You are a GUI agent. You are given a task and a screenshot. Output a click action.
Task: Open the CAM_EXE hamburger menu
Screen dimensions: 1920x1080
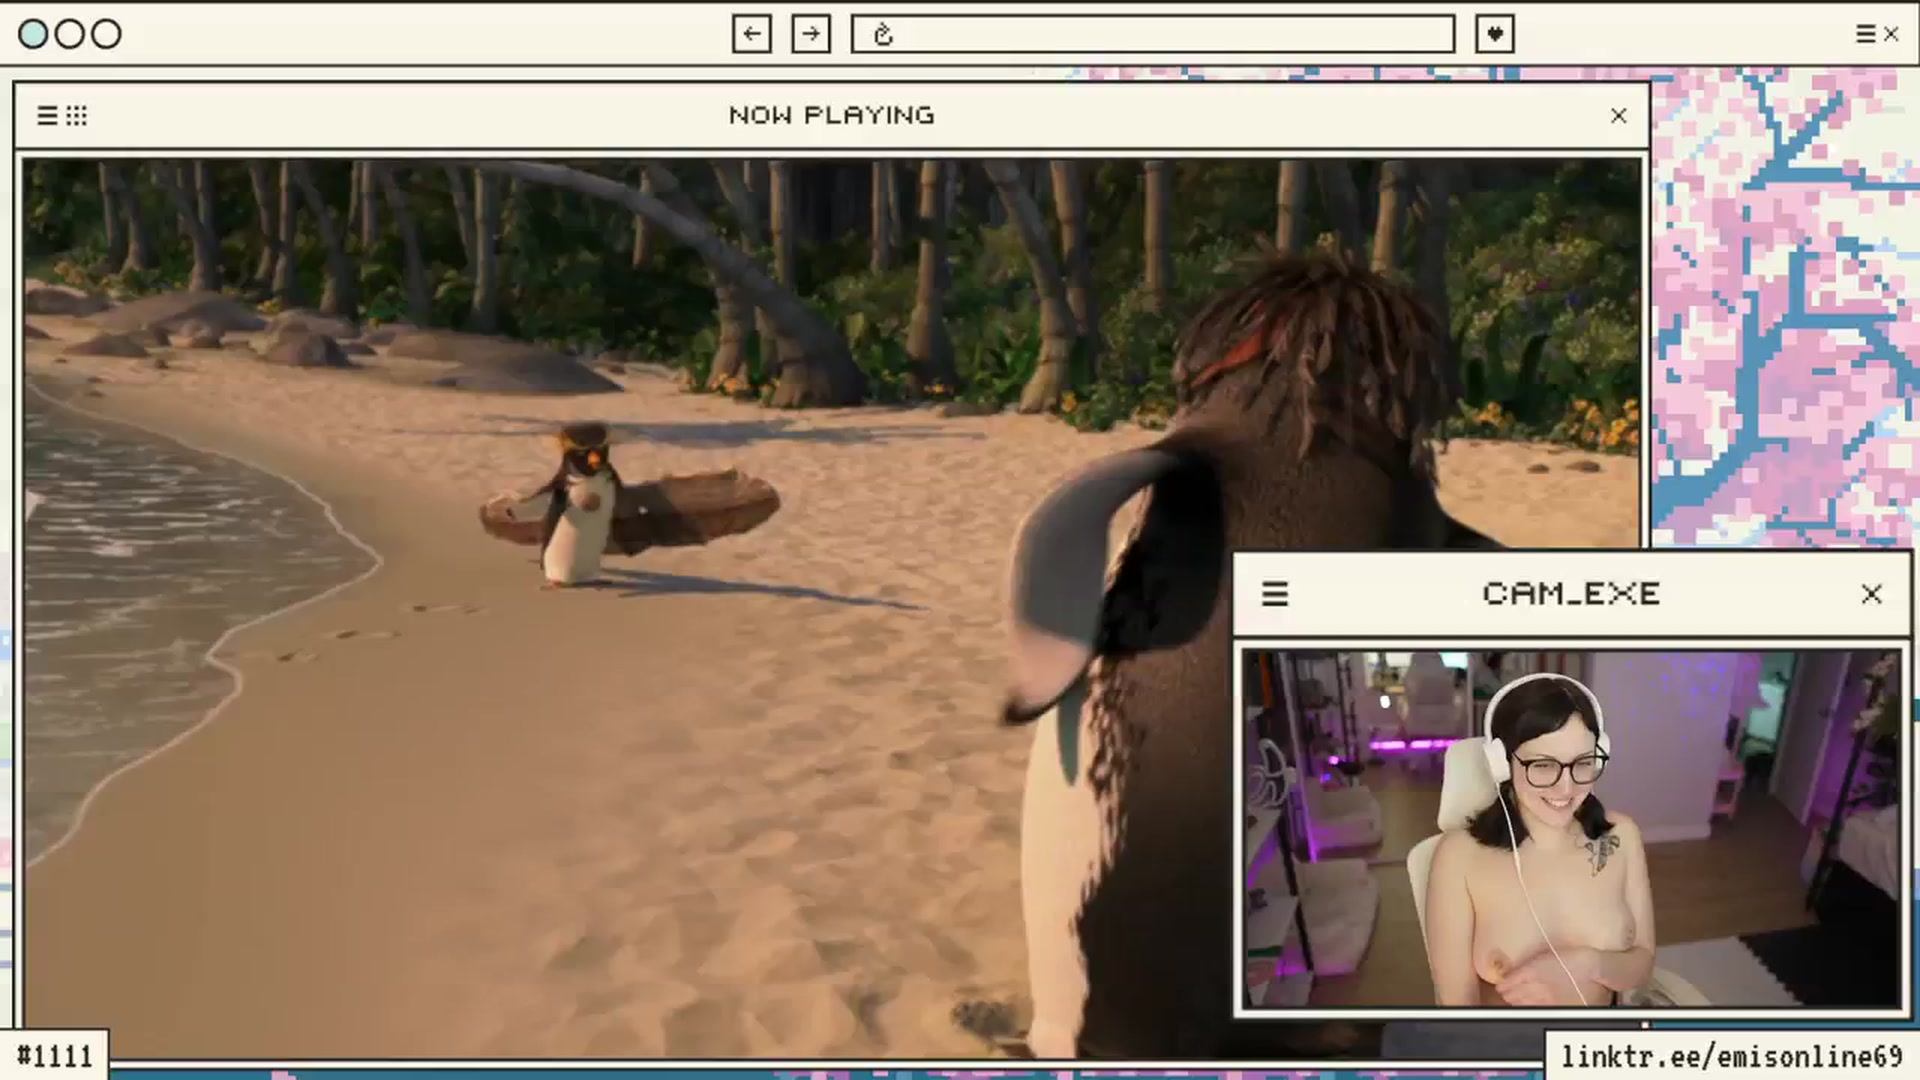pyautogui.click(x=1275, y=594)
